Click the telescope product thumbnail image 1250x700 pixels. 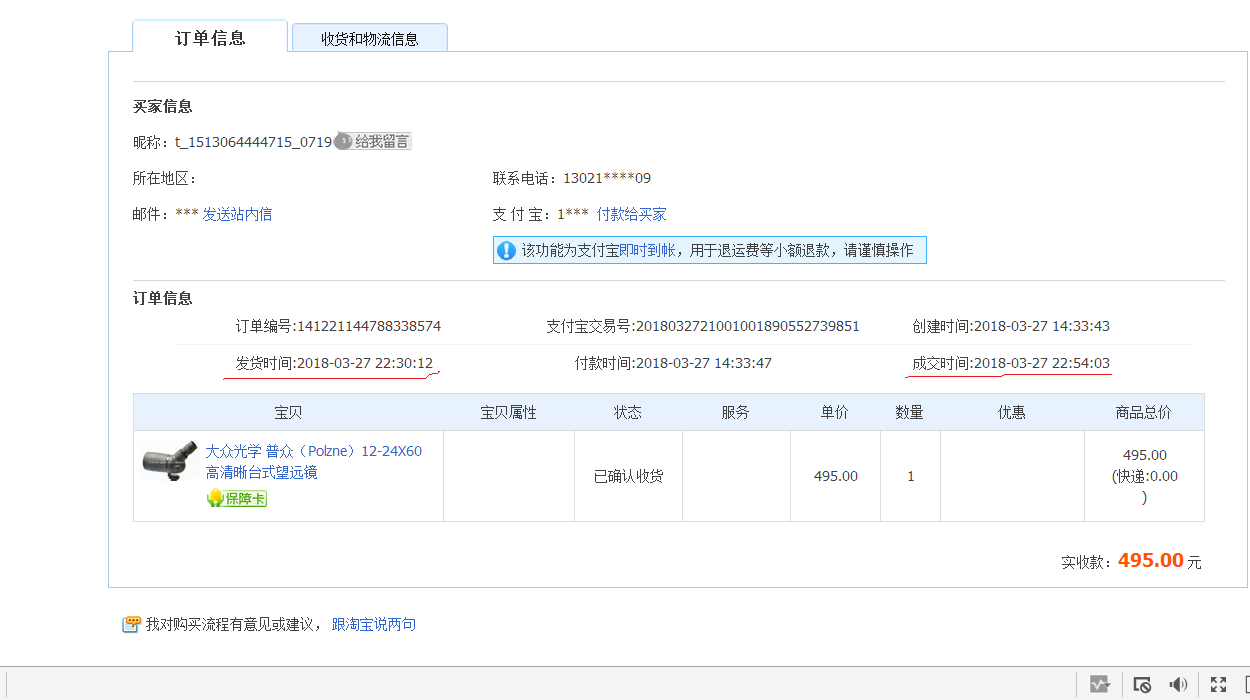coord(169,462)
